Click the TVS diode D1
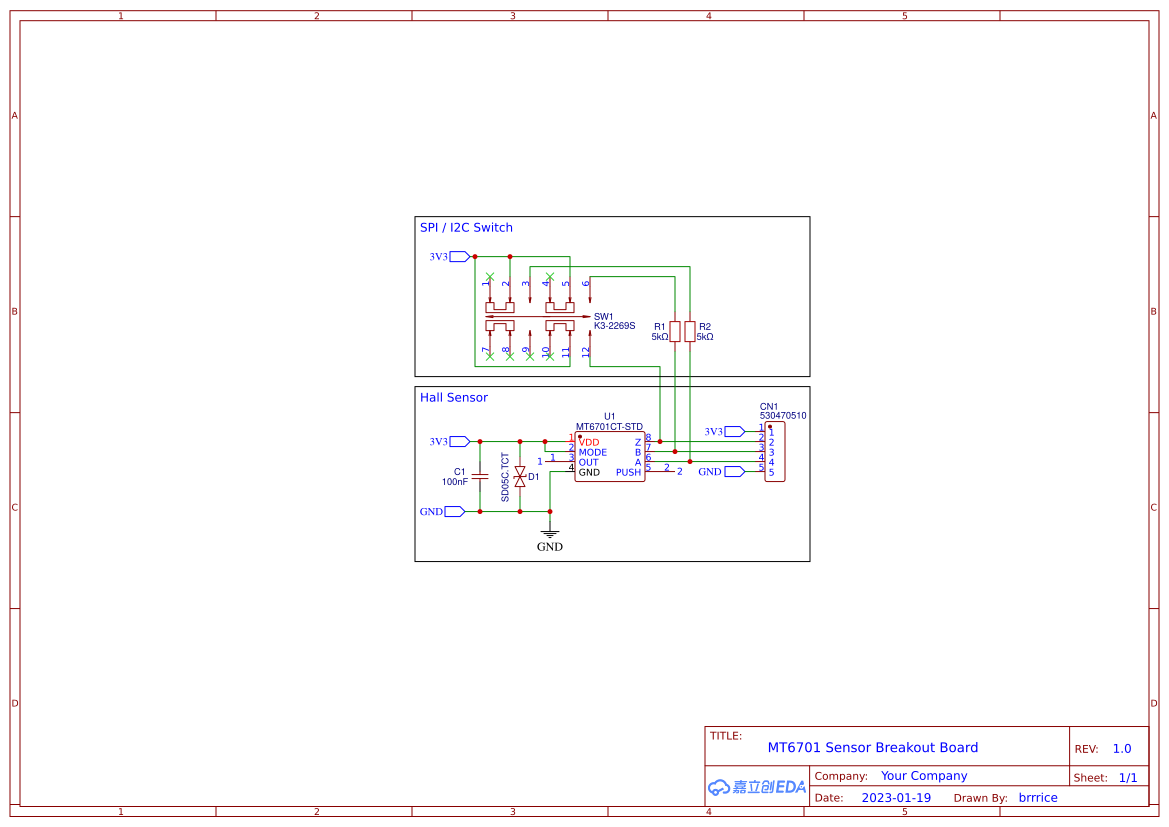The height and width of the screenshot is (827, 1169). point(520,476)
